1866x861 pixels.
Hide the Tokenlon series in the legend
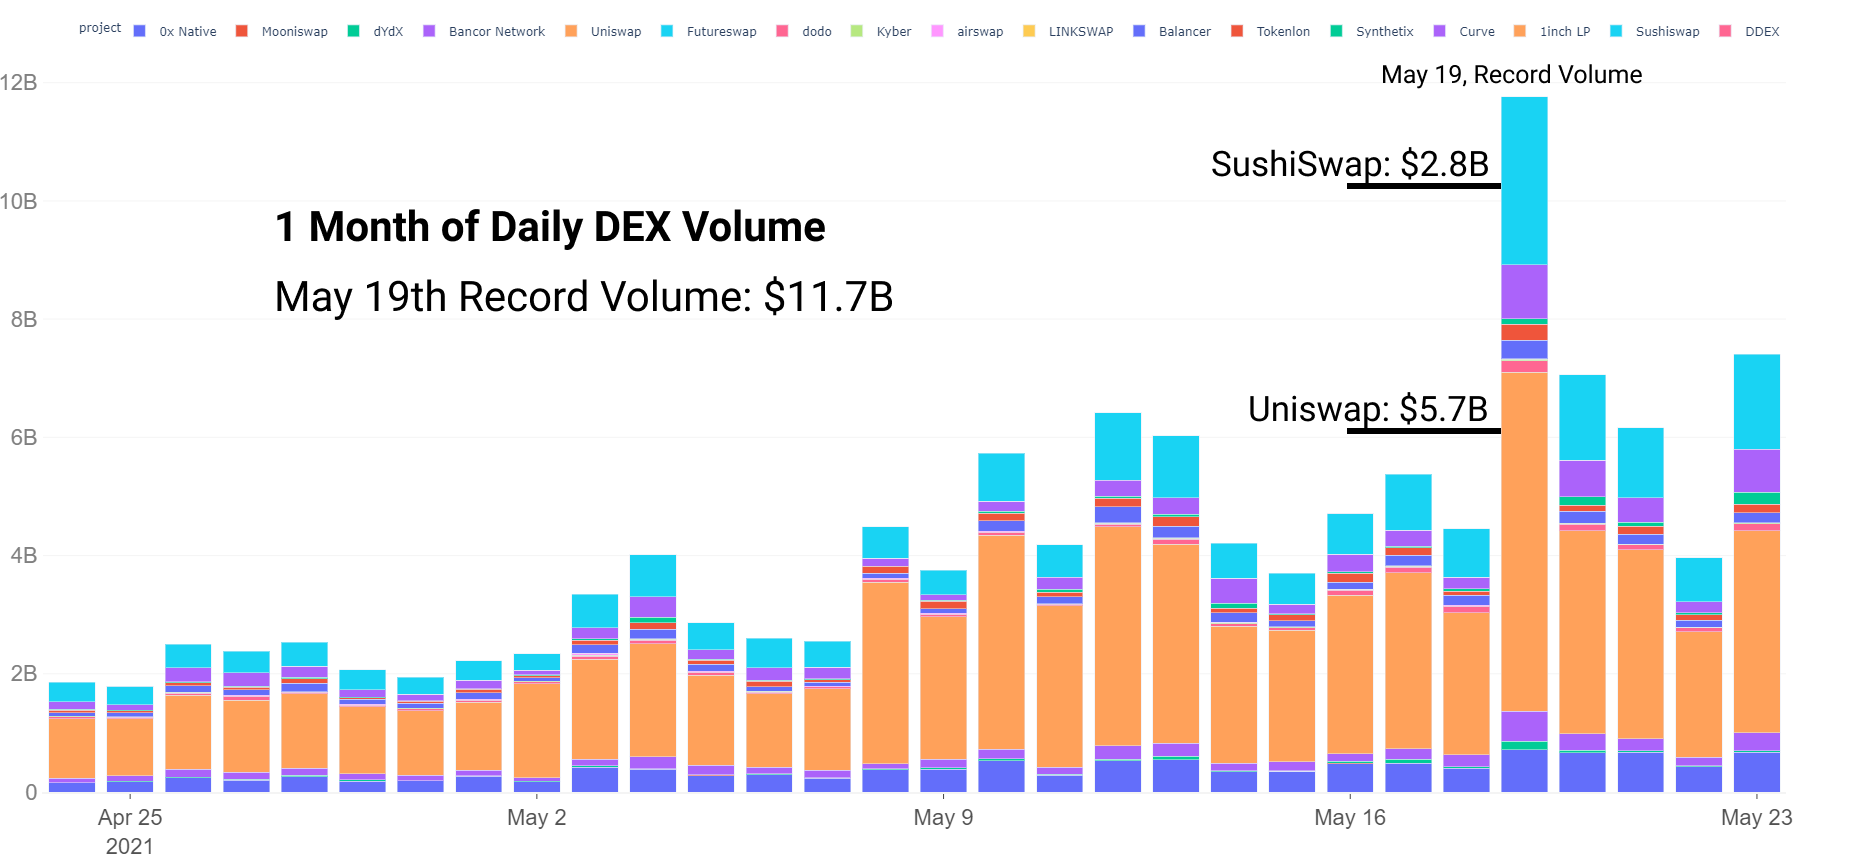pos(1270,31)
